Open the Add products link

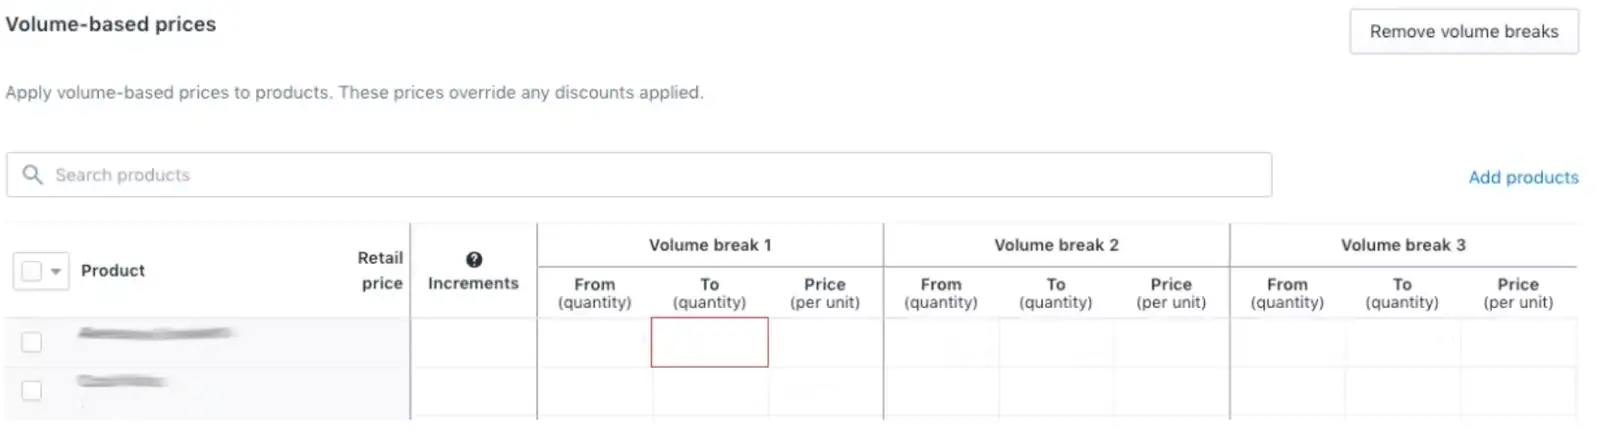click(x=1523, y=177)
